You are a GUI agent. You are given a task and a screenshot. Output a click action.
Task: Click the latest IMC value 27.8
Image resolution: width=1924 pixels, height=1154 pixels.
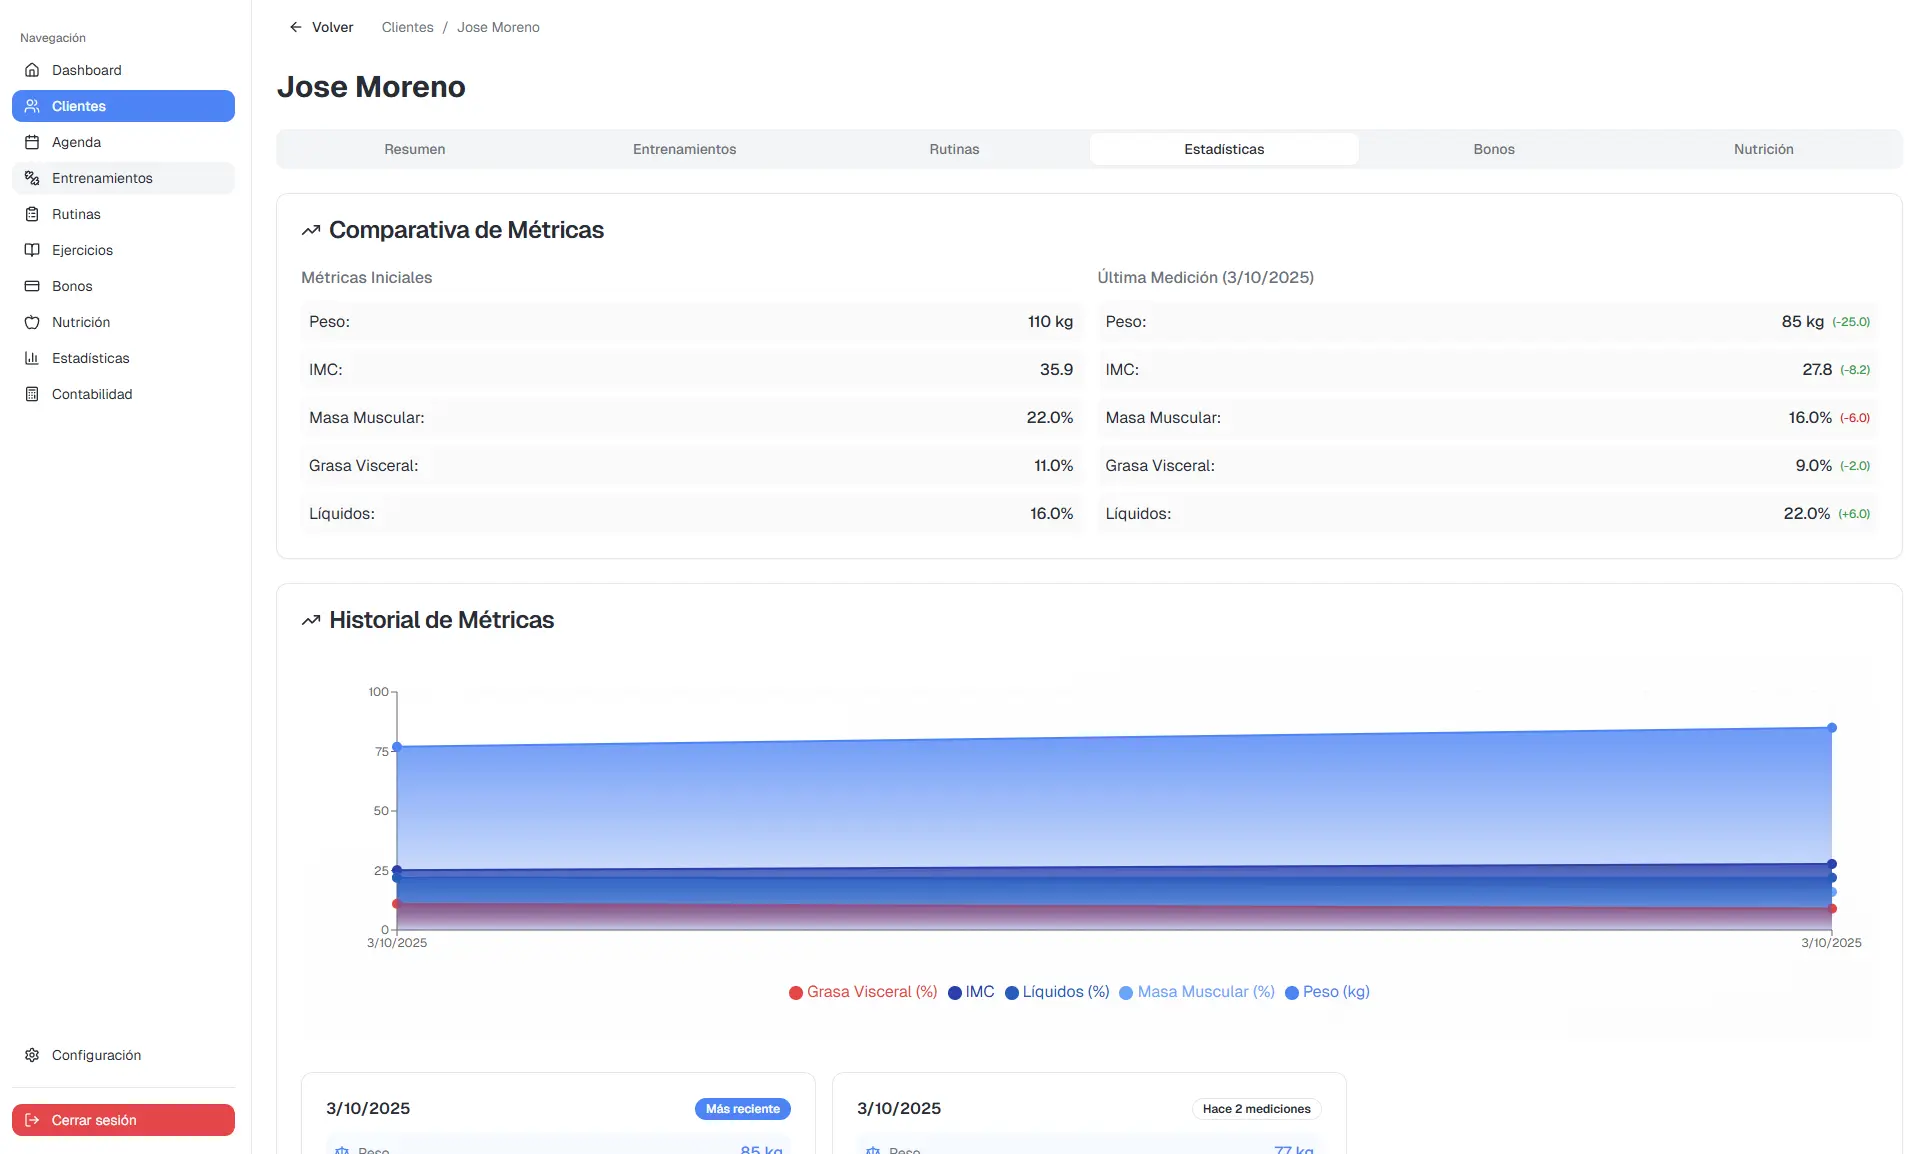coord(1817,370)
